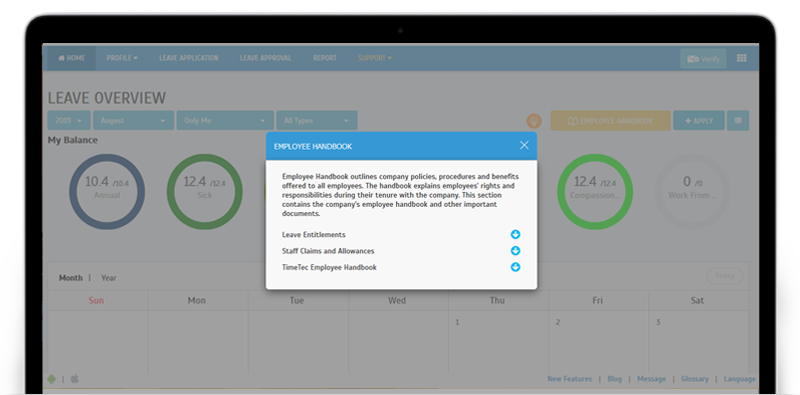Viewport: 800px width, 395px height.
Task: Download Staff Claims and Allowances file
Action: coord(515,251)
